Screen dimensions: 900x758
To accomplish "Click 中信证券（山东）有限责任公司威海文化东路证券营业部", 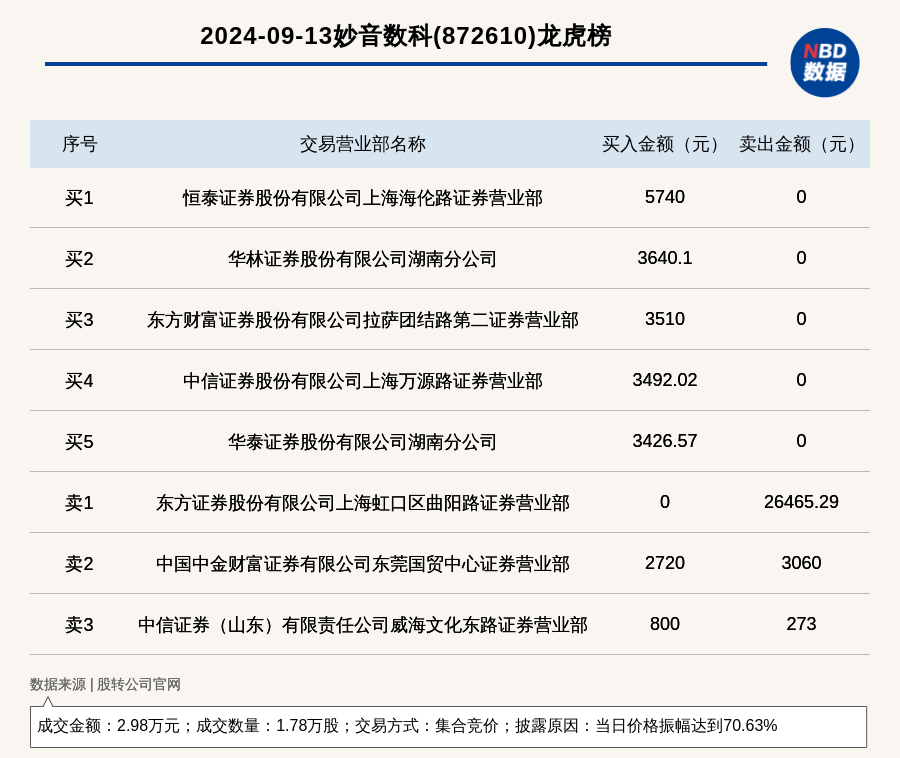I will tap(363, 624).
